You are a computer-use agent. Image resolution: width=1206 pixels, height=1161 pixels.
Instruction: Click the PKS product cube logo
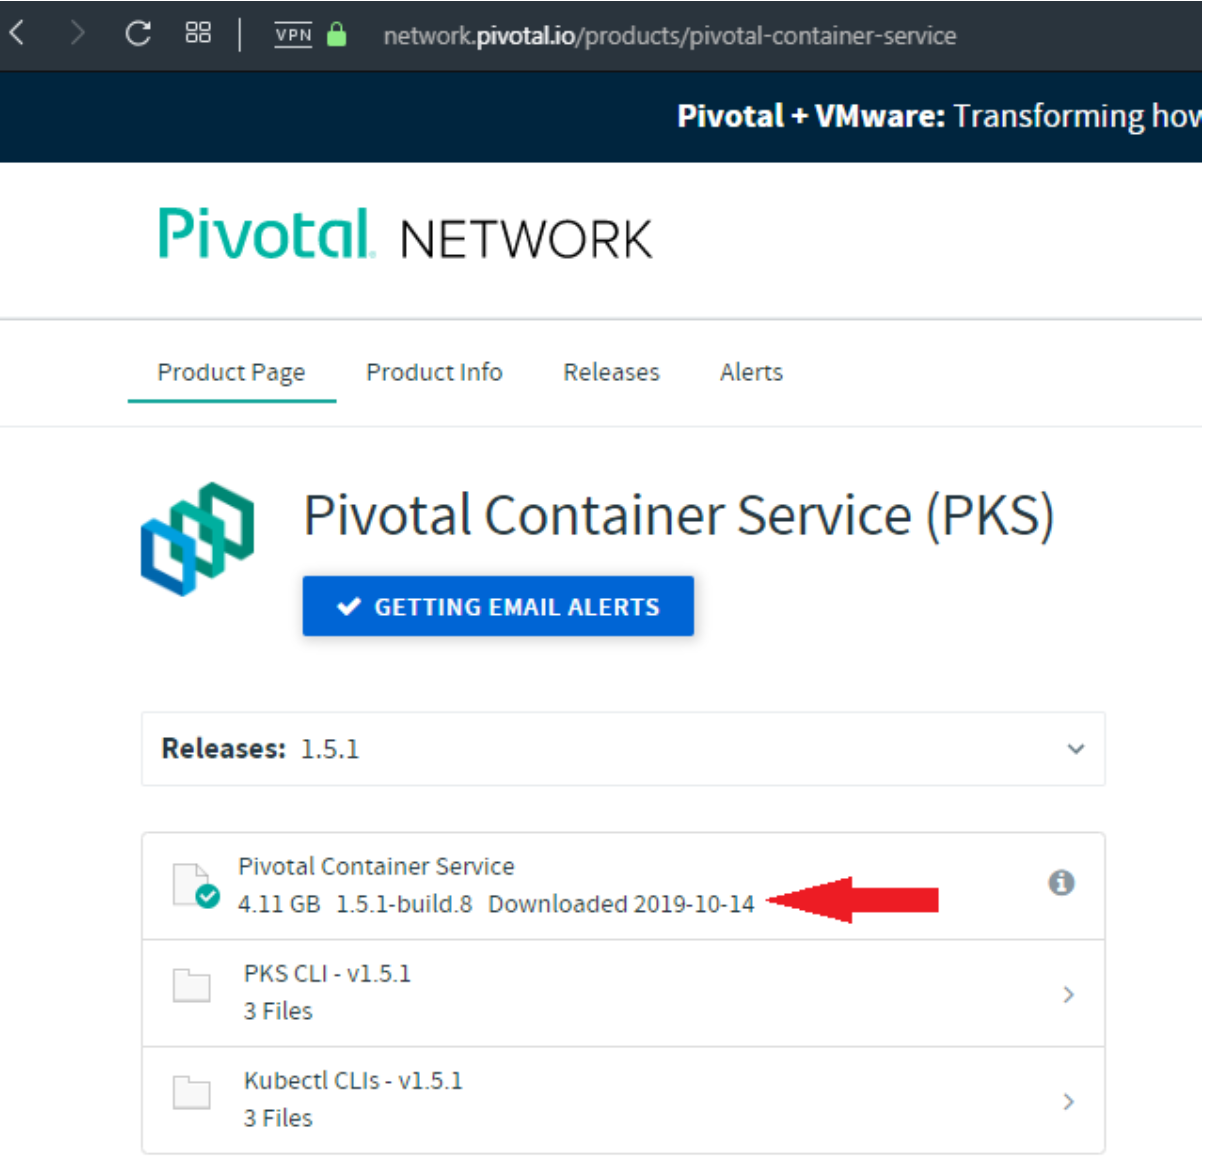click(x=198, y=539)
